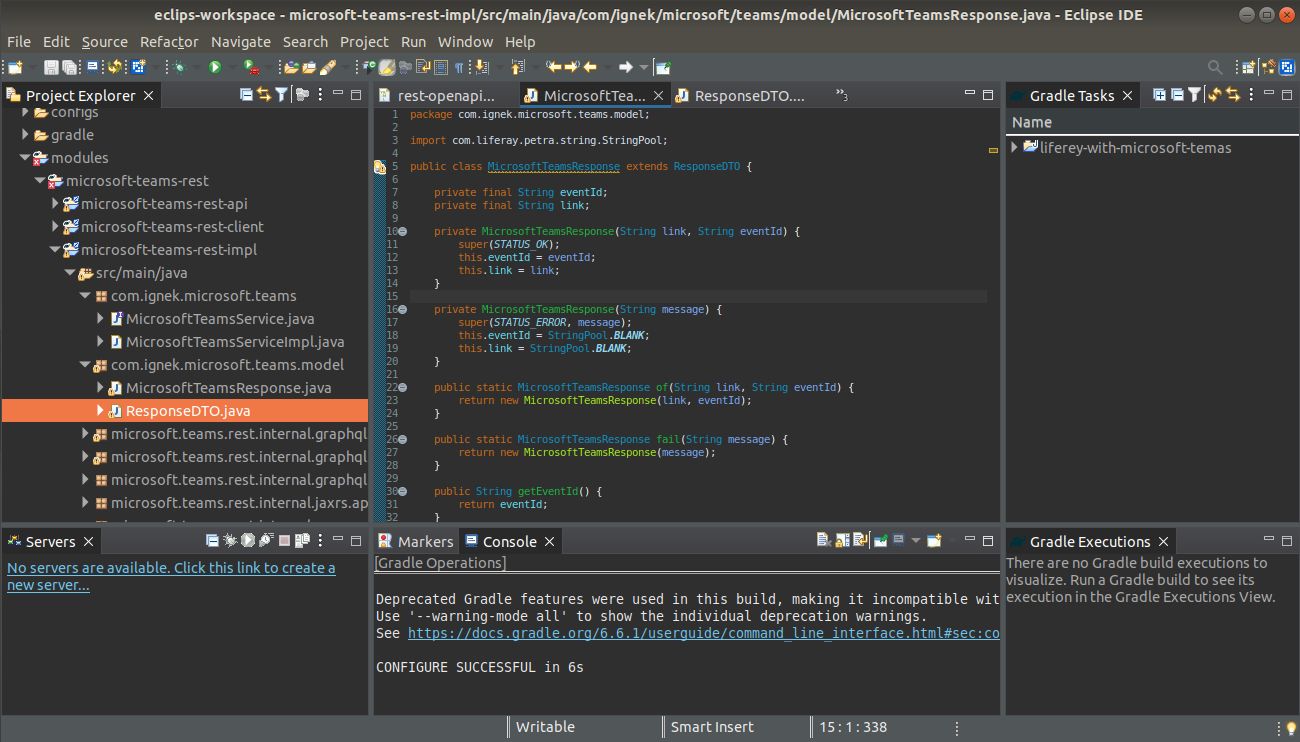Close the Console tab

[x=549, y=542]
